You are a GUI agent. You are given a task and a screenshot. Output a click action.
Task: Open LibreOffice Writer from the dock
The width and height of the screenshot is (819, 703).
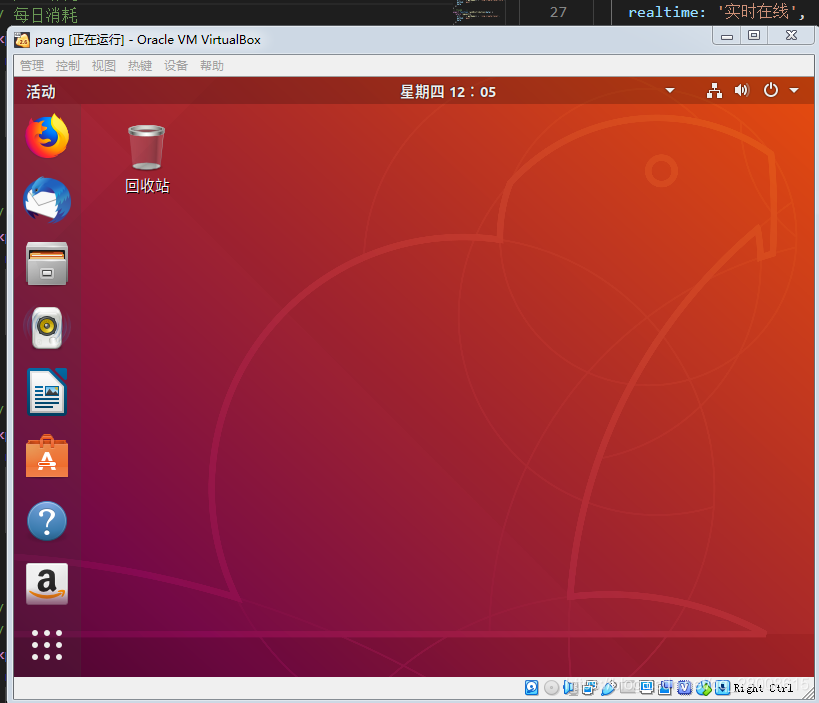(47, 392)
